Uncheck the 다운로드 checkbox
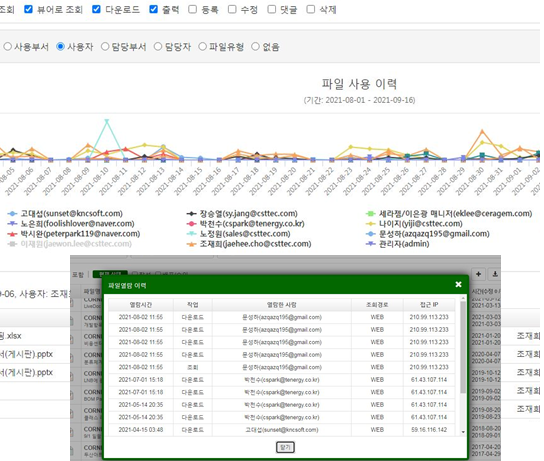The height and width of the screenshot is (461, 544). pos(96,9)
